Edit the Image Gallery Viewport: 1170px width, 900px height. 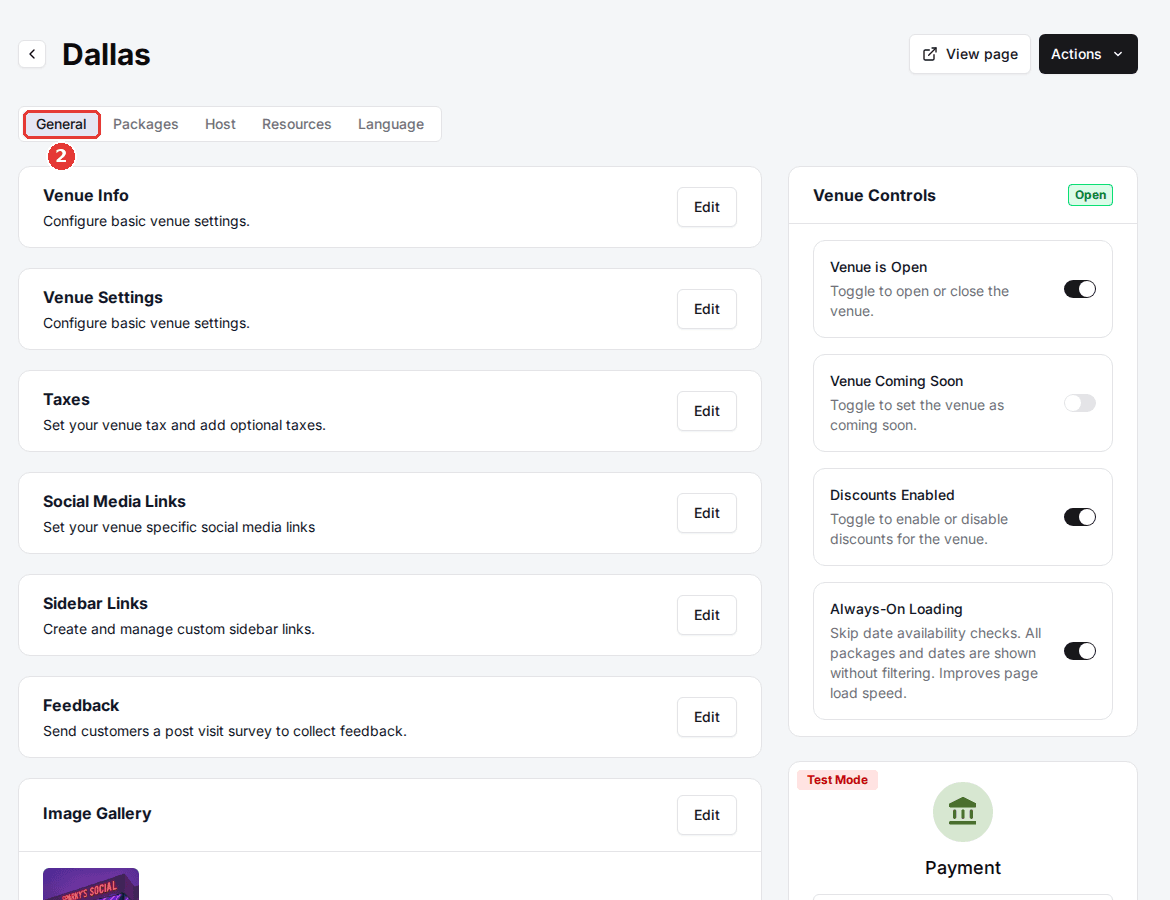click(707, 815)
